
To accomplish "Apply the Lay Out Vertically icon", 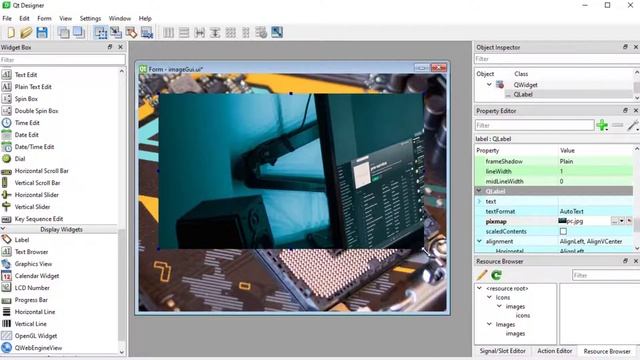I will (x=184, y=32).
